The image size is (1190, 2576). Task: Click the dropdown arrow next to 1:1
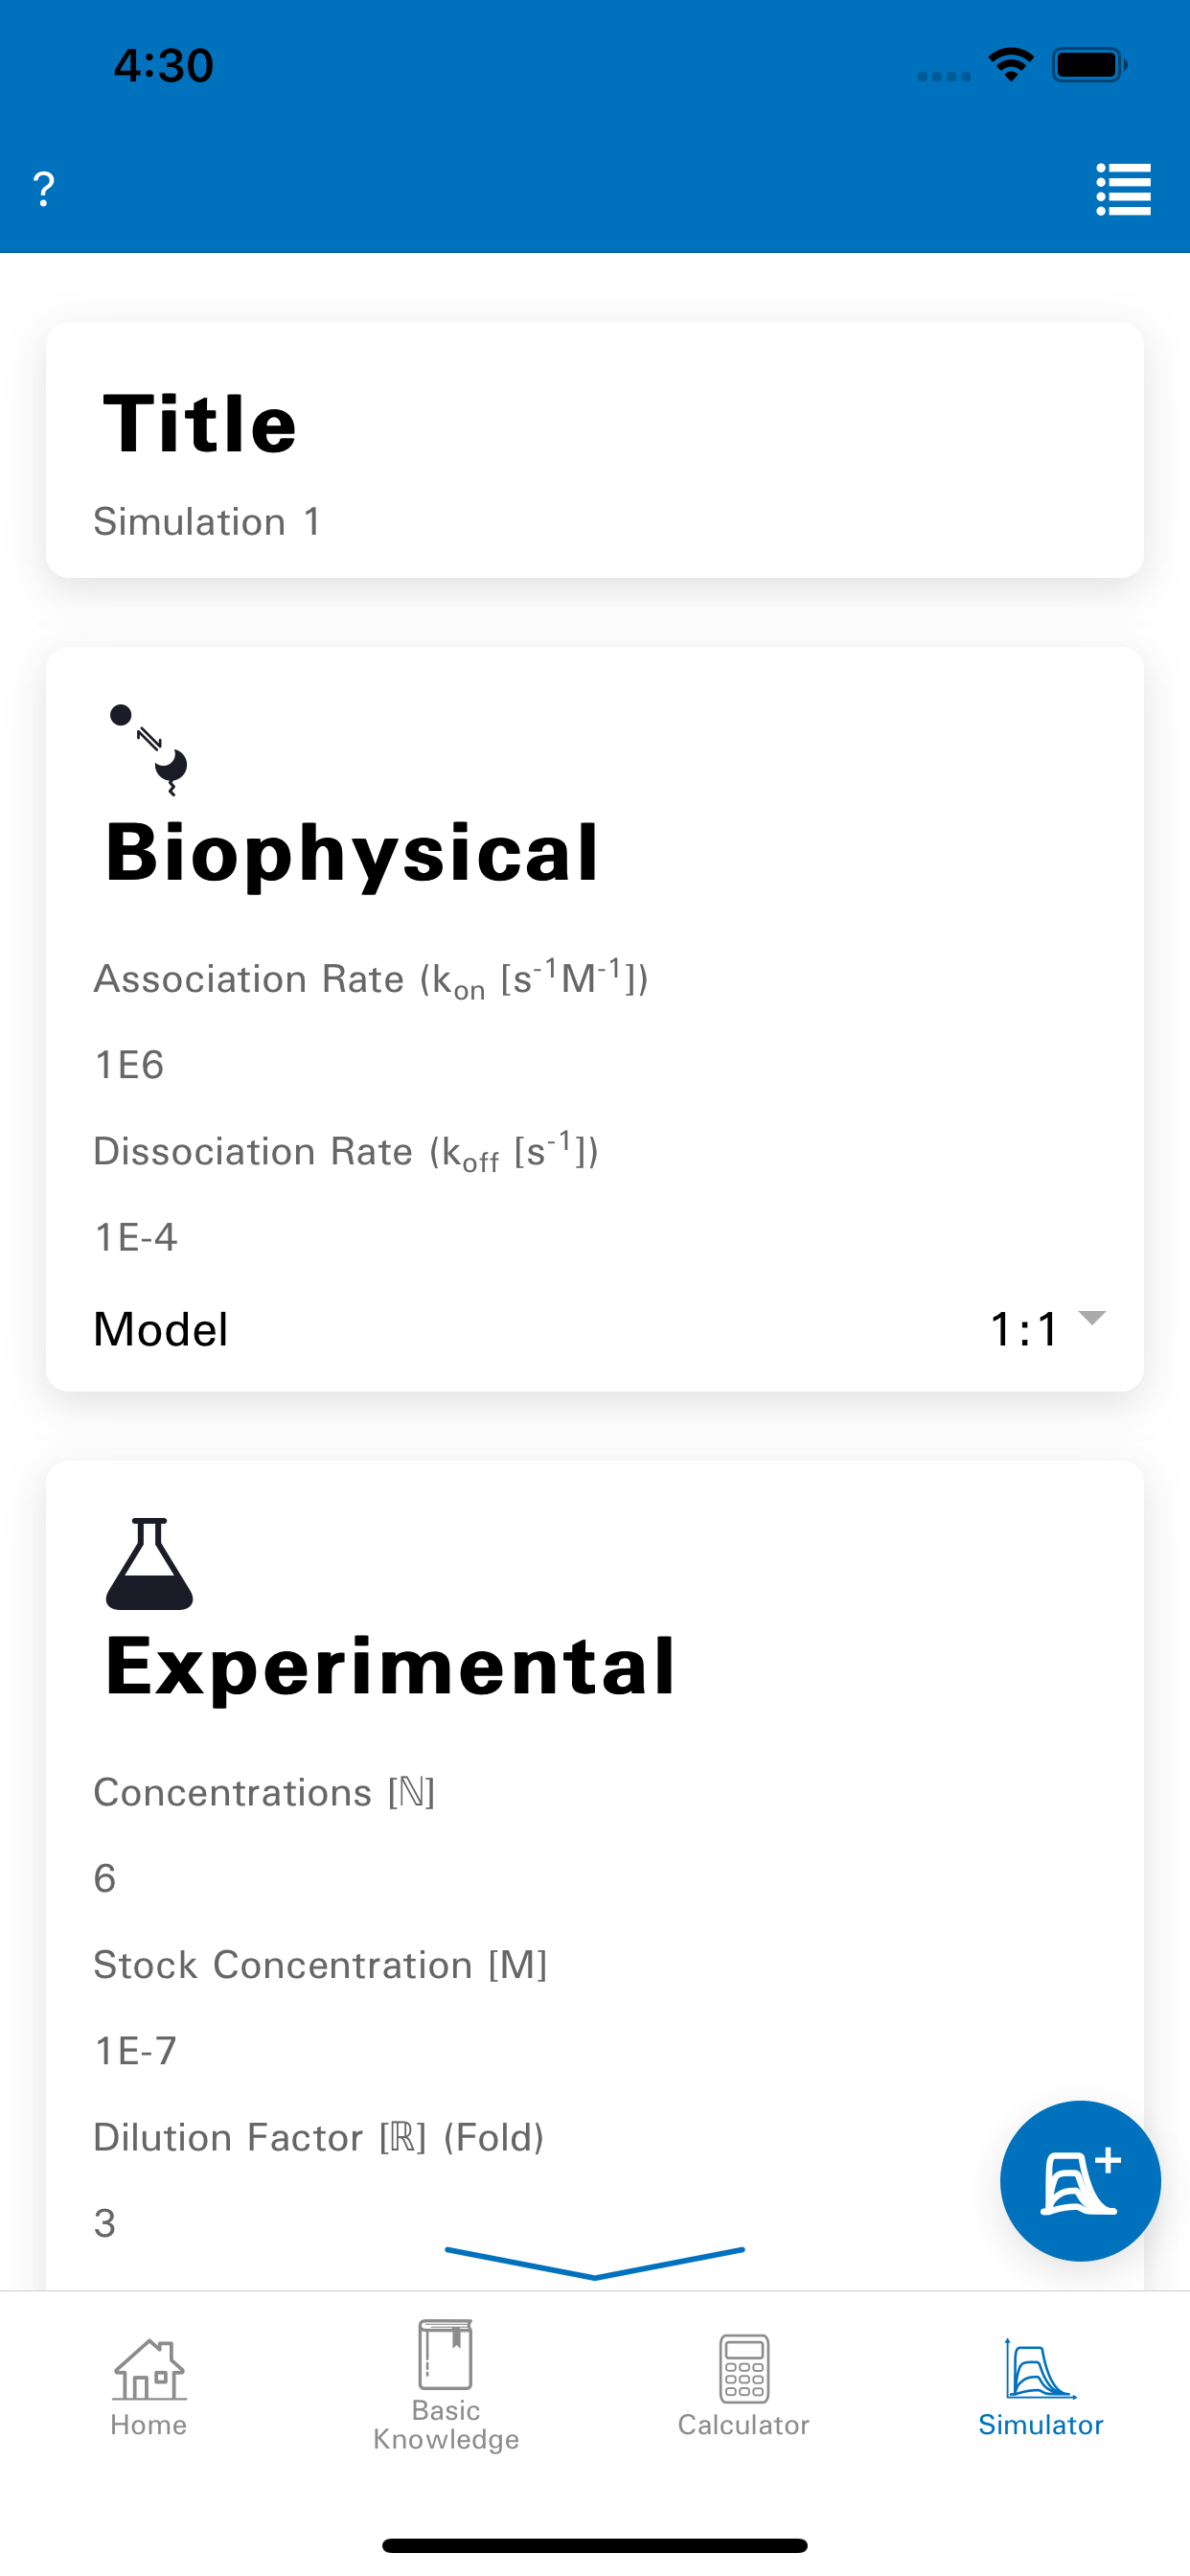point(1092,1318)
